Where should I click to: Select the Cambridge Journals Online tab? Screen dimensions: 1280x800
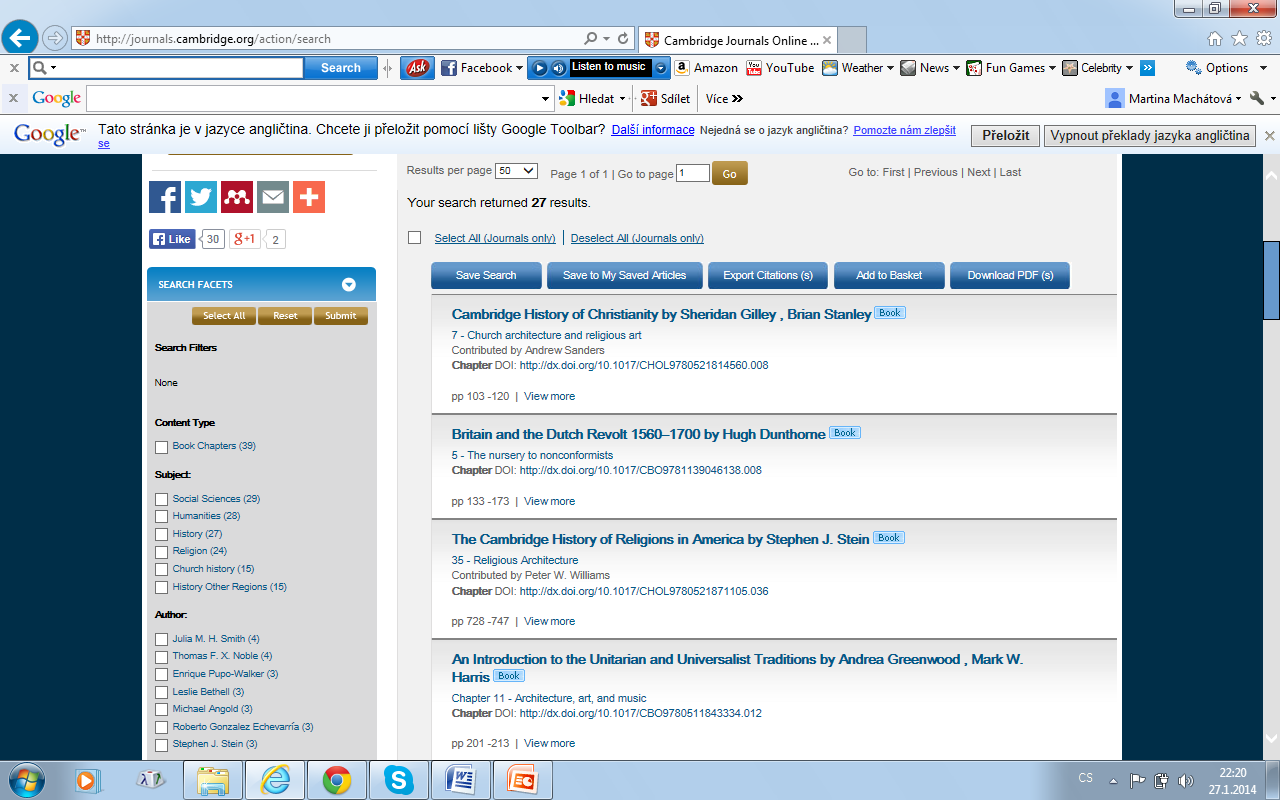(736, 40)
